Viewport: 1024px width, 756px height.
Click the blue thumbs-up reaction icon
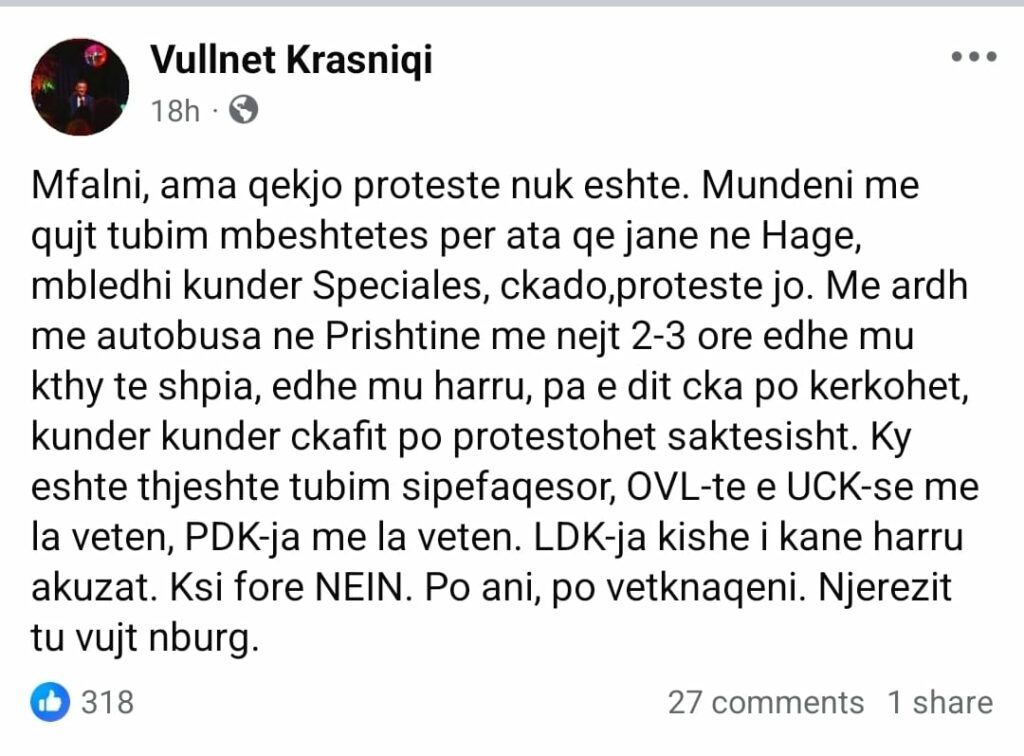(x=51, y=701)
